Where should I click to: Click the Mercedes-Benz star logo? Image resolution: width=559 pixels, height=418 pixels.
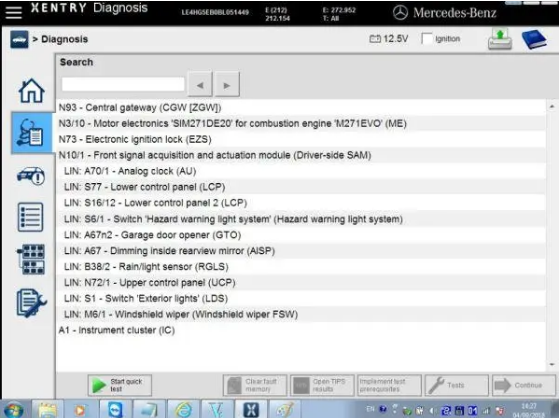pyautogui.click(x=400, y=13)
